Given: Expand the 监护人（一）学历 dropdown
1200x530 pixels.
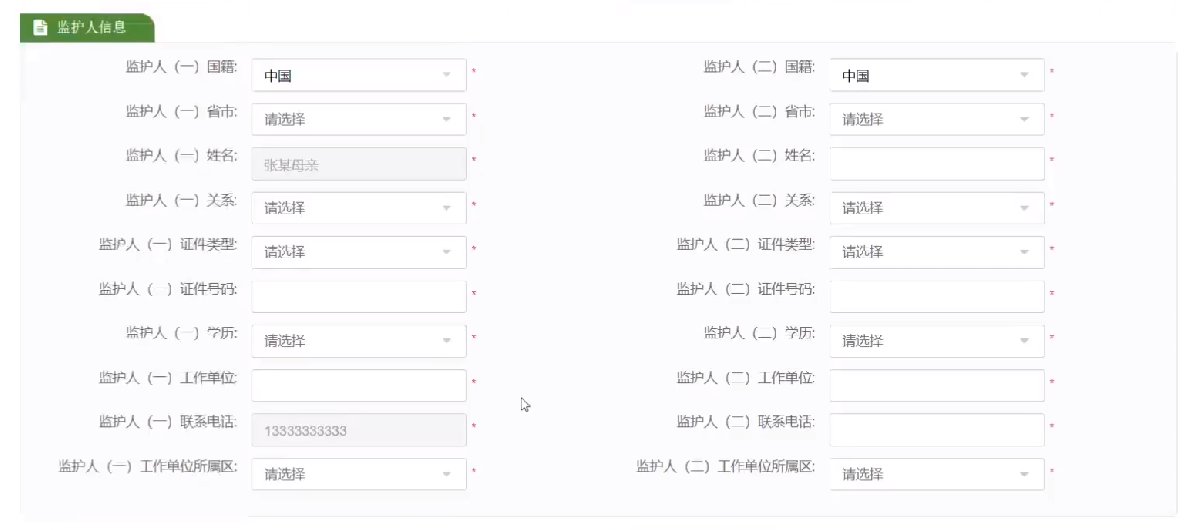Looking at the screenshot, I should point(358,341).
